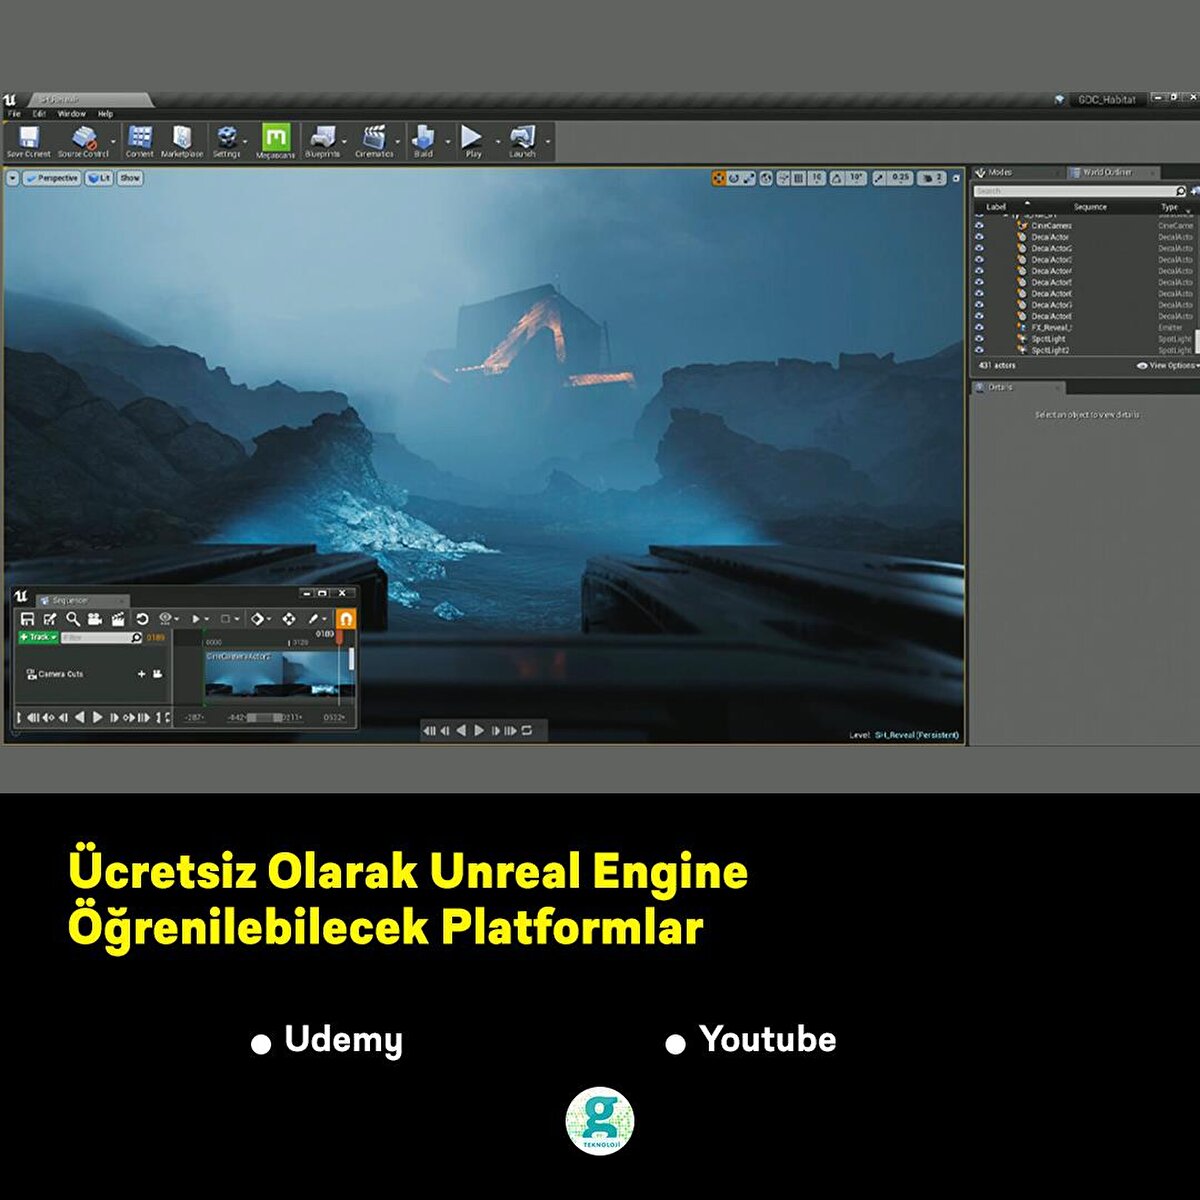Image resolution: width=1200 pixels, height=1200 pixels.
Task: Open the View Options dropdown in World Outliner
Action: point(1168,366)
